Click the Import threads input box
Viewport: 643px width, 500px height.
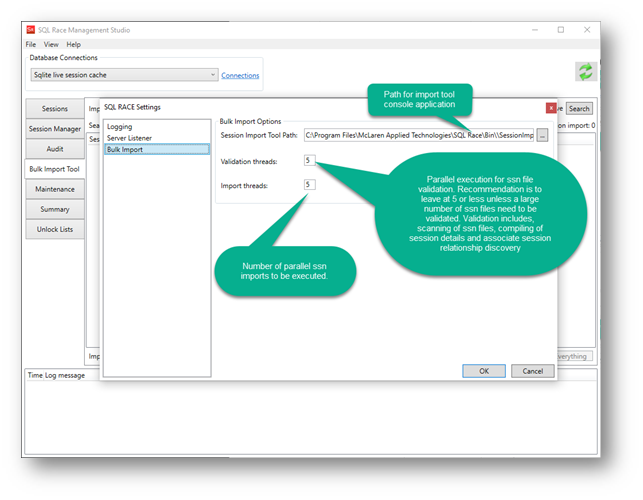pos(310,185)
